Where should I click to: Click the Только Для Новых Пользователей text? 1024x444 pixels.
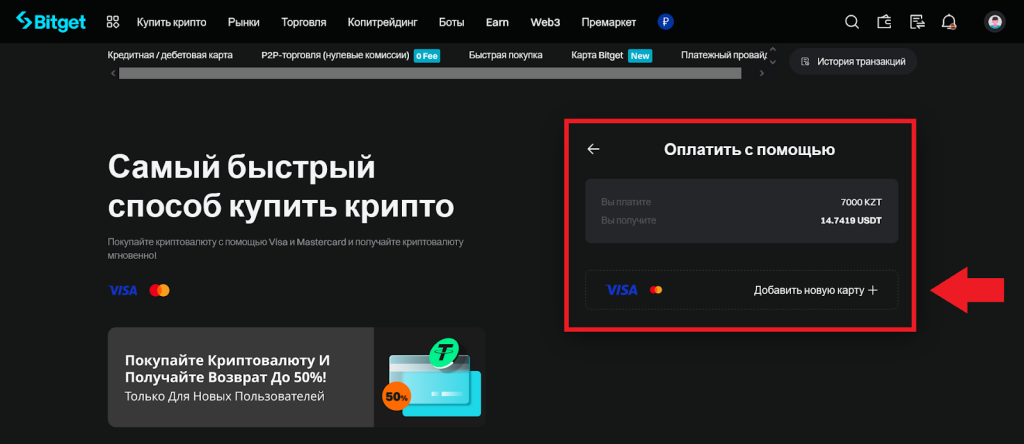pos(224,396)
